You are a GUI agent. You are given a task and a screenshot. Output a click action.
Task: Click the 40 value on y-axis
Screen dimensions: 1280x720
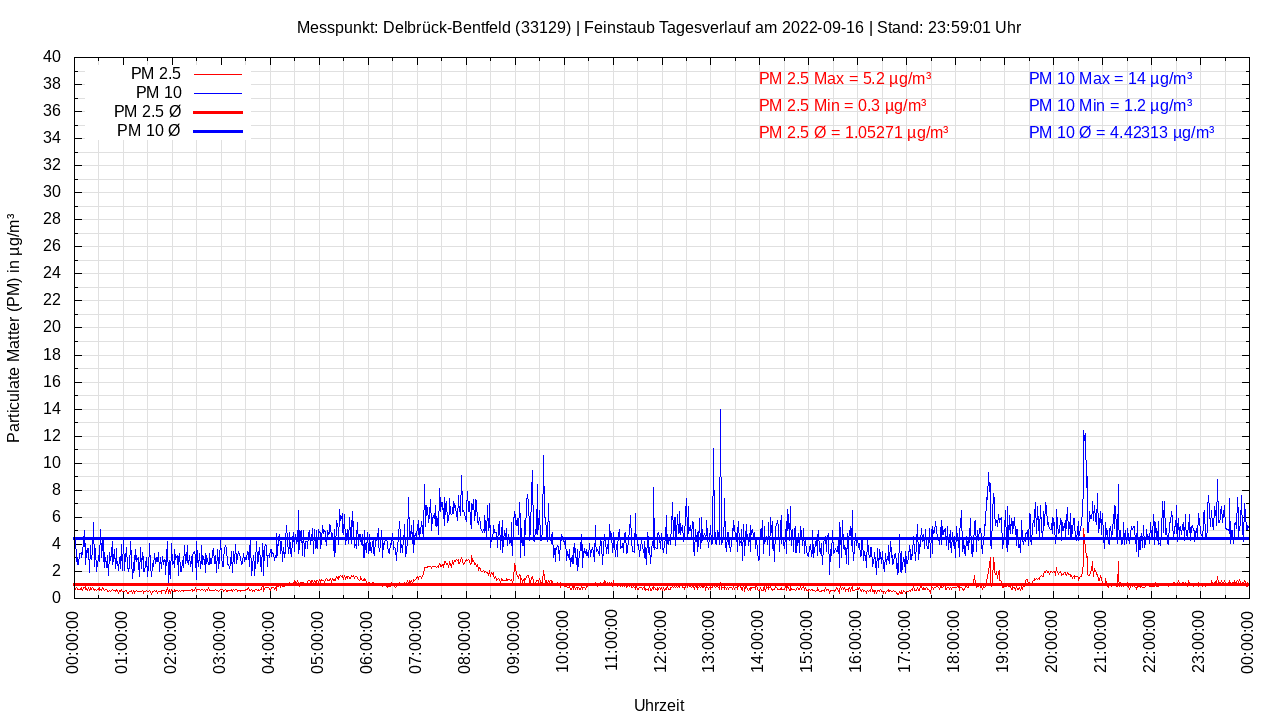click(52, 57)
